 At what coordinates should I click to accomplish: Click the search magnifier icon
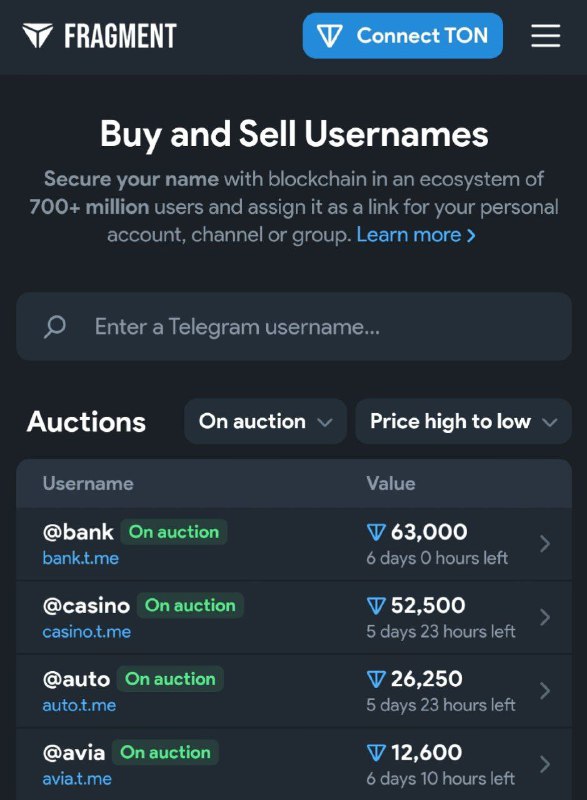coord(55,327)
